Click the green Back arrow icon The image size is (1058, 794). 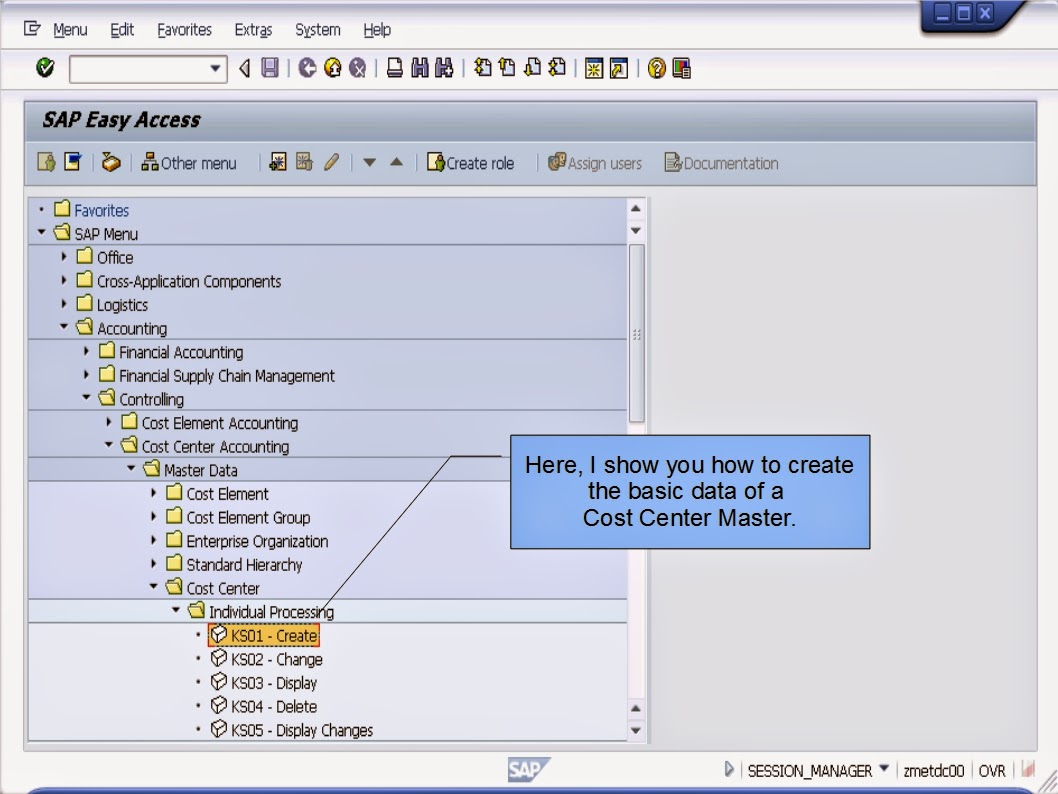click(308, 68)
